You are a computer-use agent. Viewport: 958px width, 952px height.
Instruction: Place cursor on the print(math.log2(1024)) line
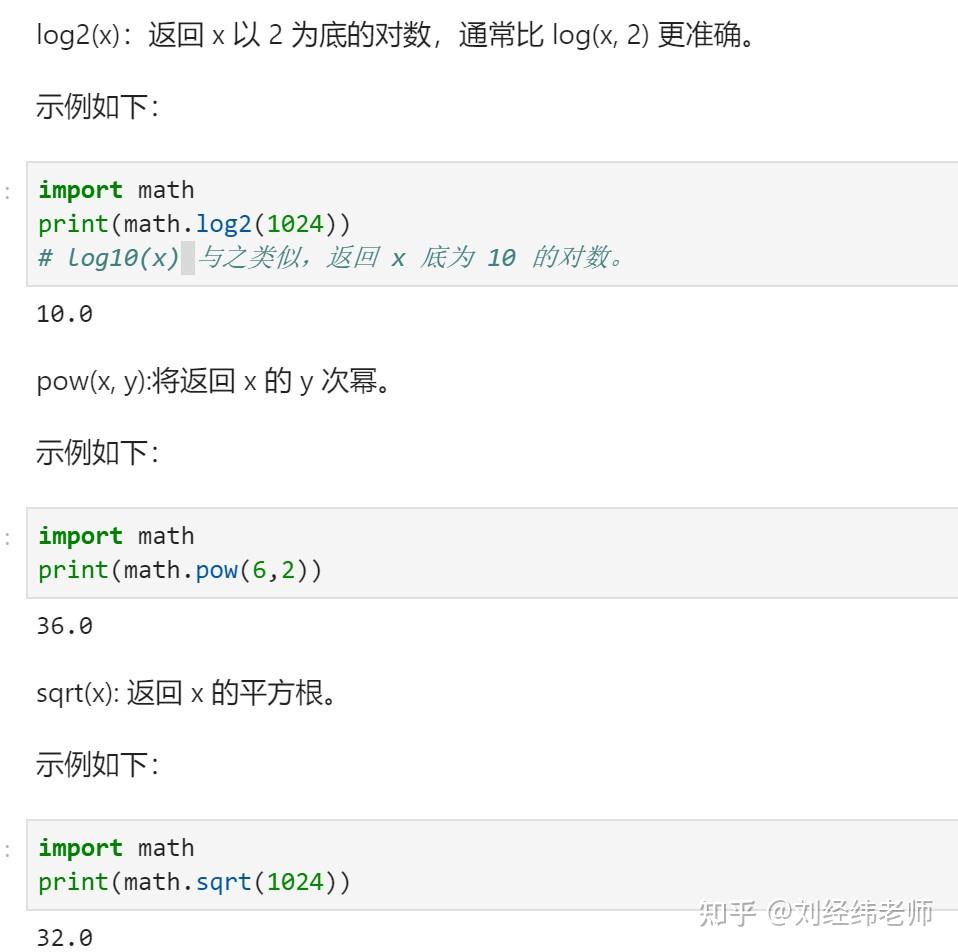194,224
